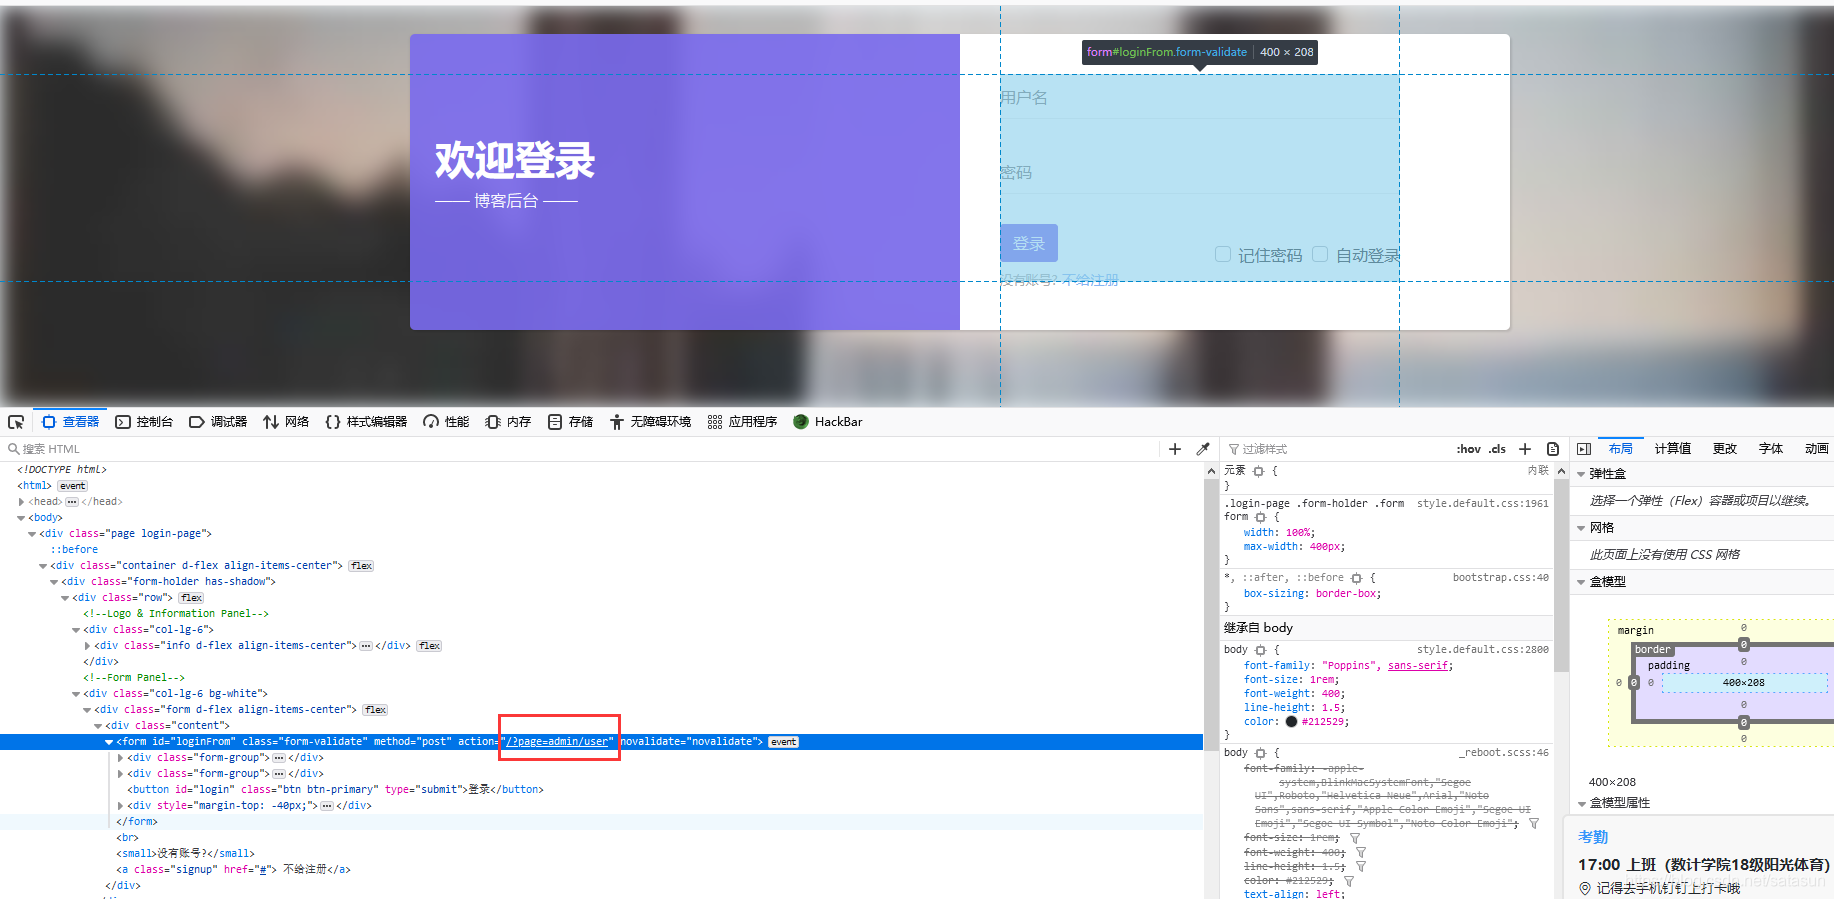Collapse the div class page login-page node
The width and height of the screenshot is (1834, 899).
(x=32, y=534)
